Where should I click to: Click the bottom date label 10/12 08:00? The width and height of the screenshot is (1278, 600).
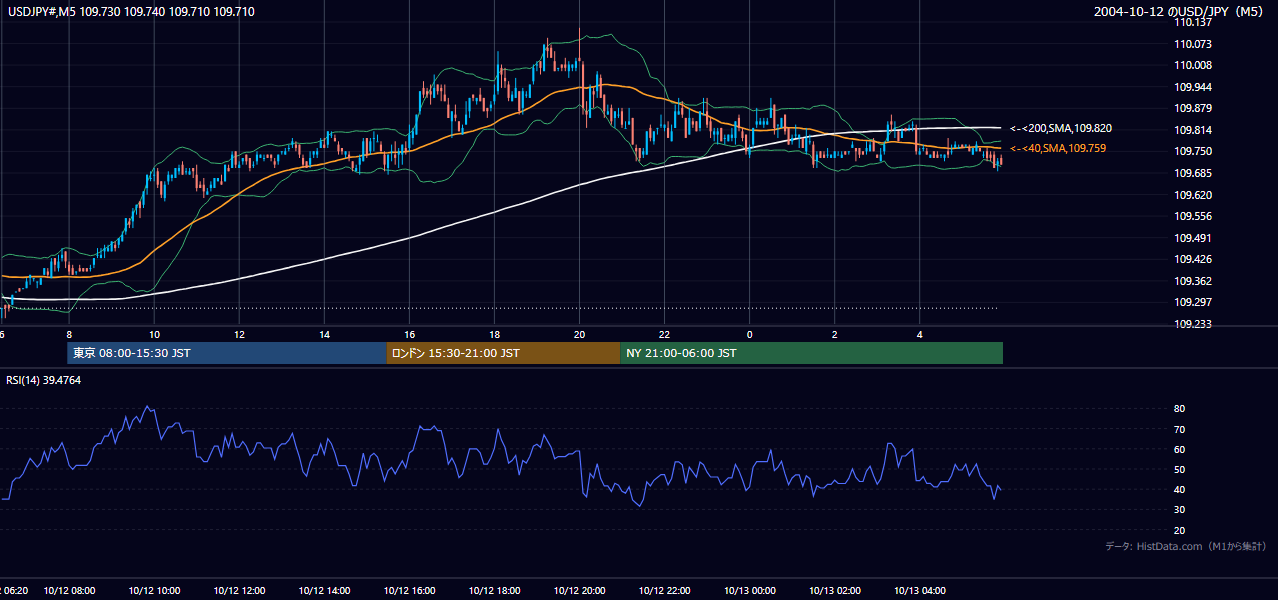tap(69, 591)
